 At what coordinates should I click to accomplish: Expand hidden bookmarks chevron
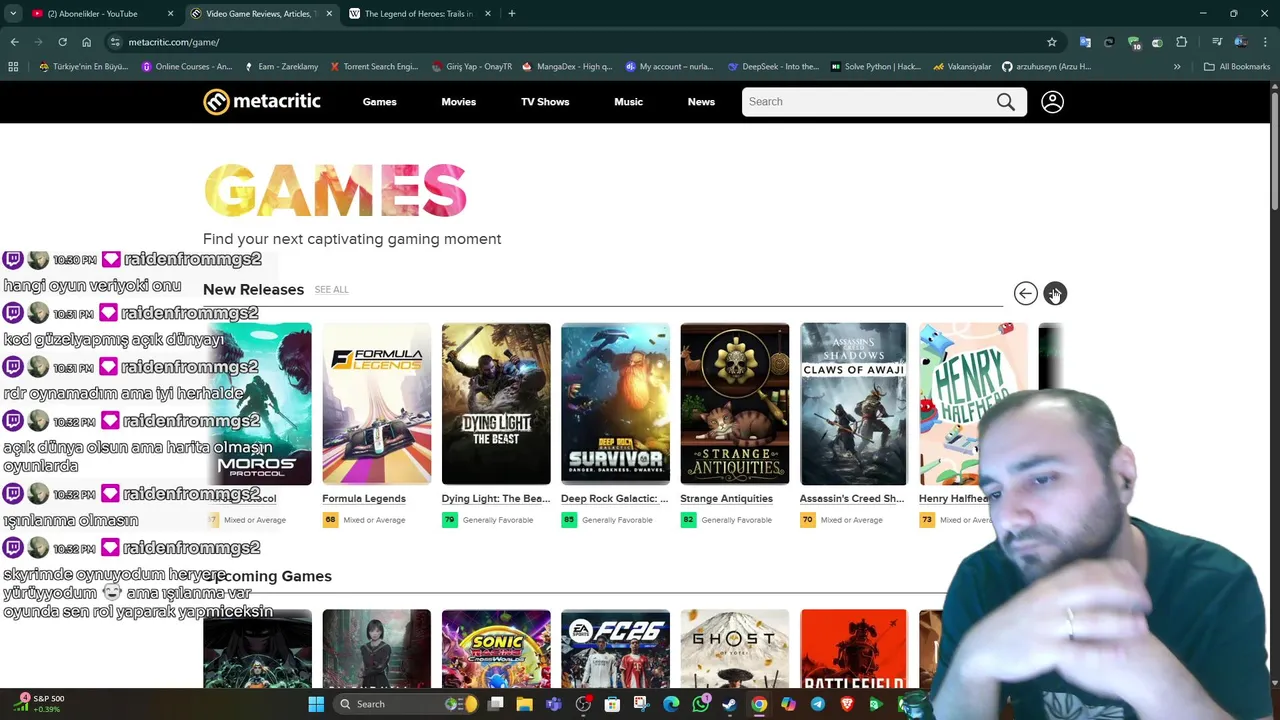point(1177,67)
